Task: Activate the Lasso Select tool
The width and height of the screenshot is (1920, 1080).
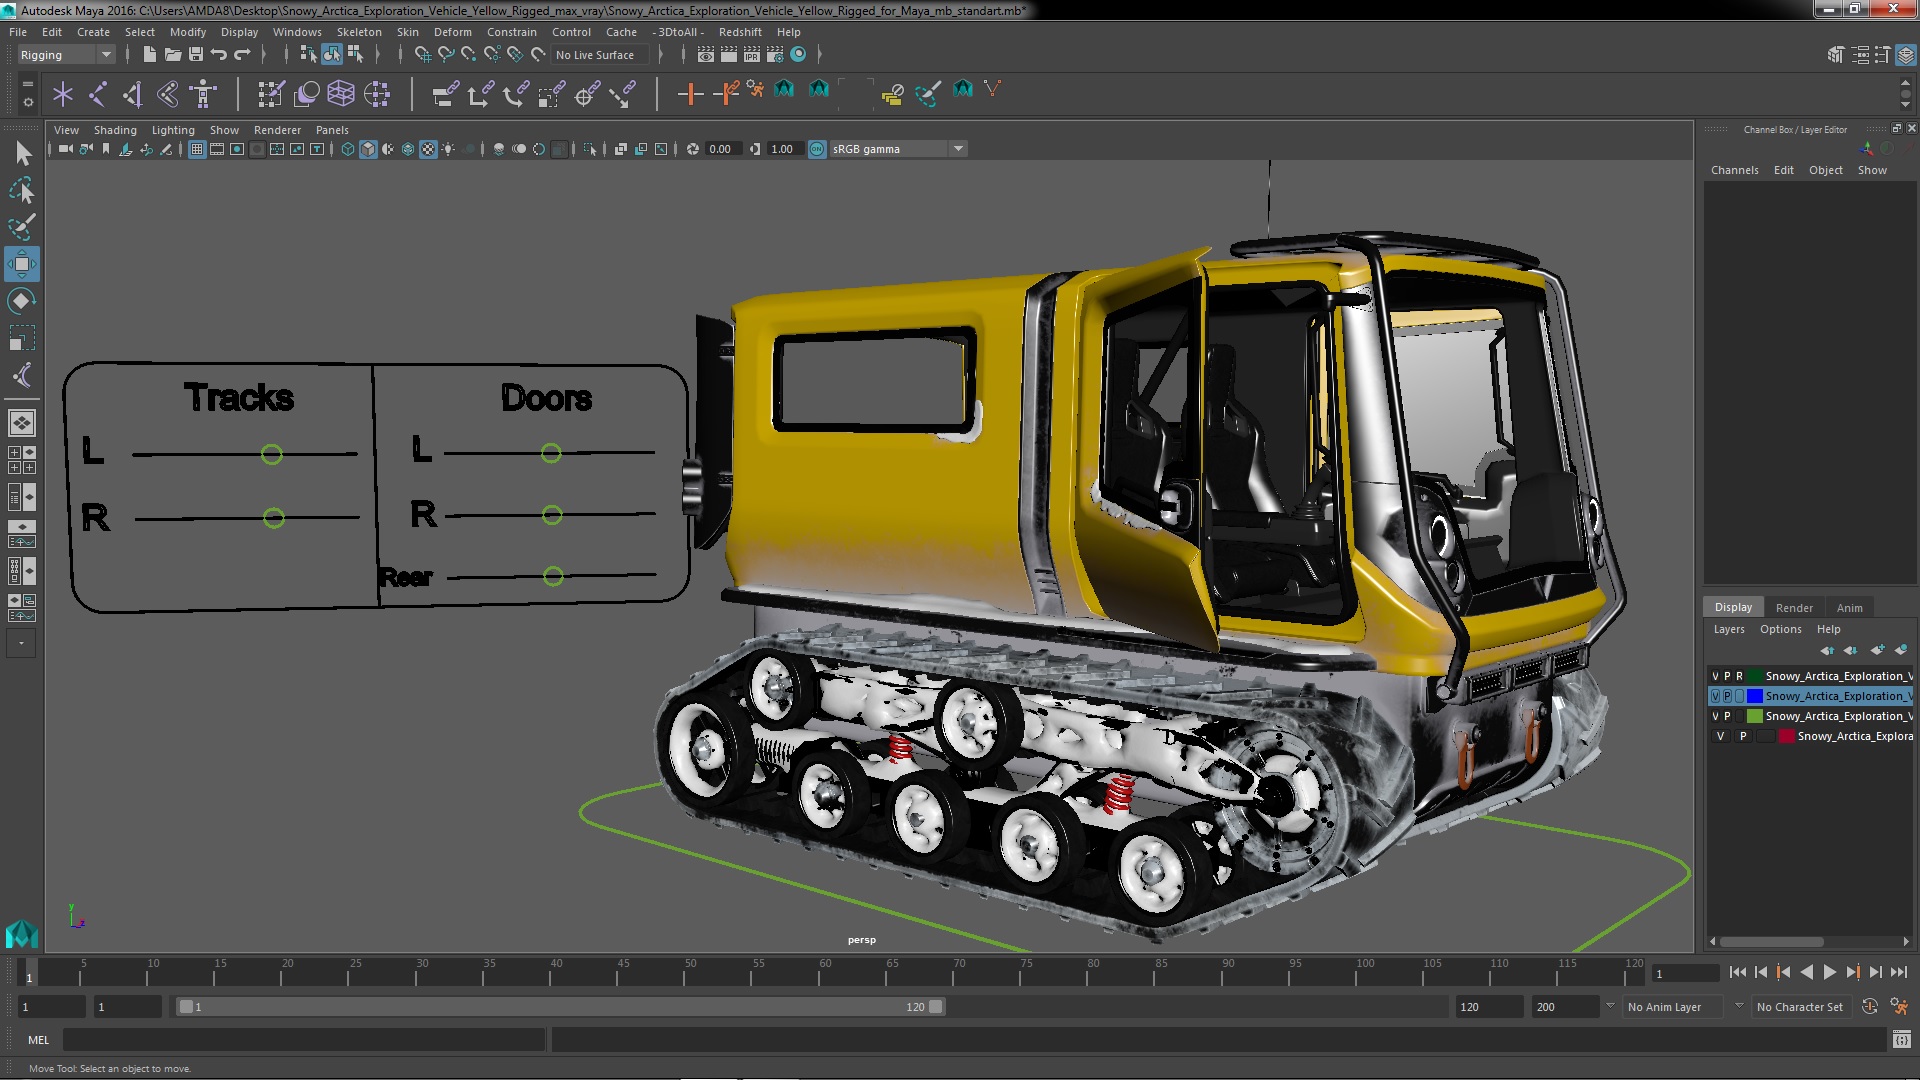Action: click(22, 190)
